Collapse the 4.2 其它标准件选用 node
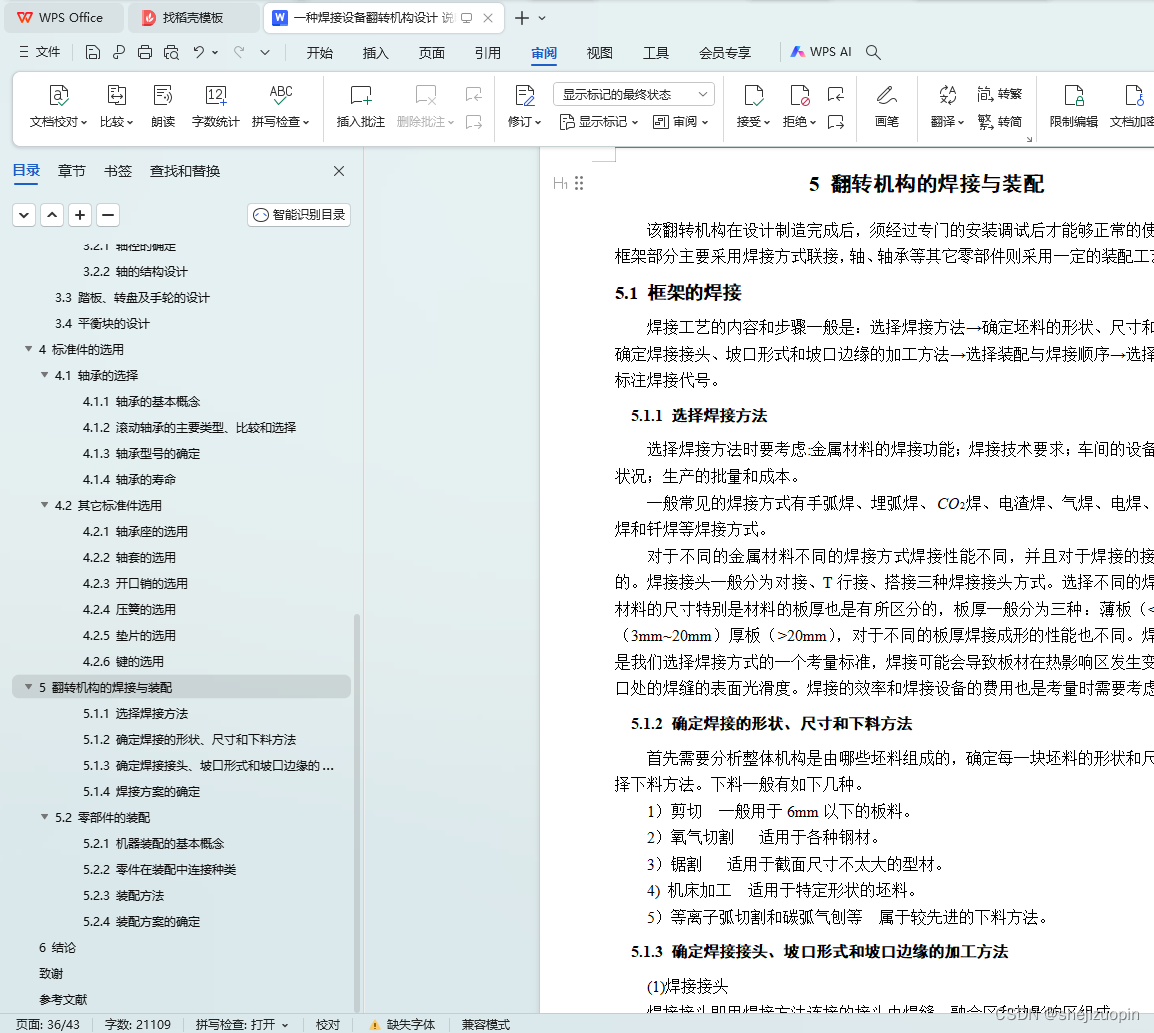The image size is (1154, 1033). tap(44, 505)
